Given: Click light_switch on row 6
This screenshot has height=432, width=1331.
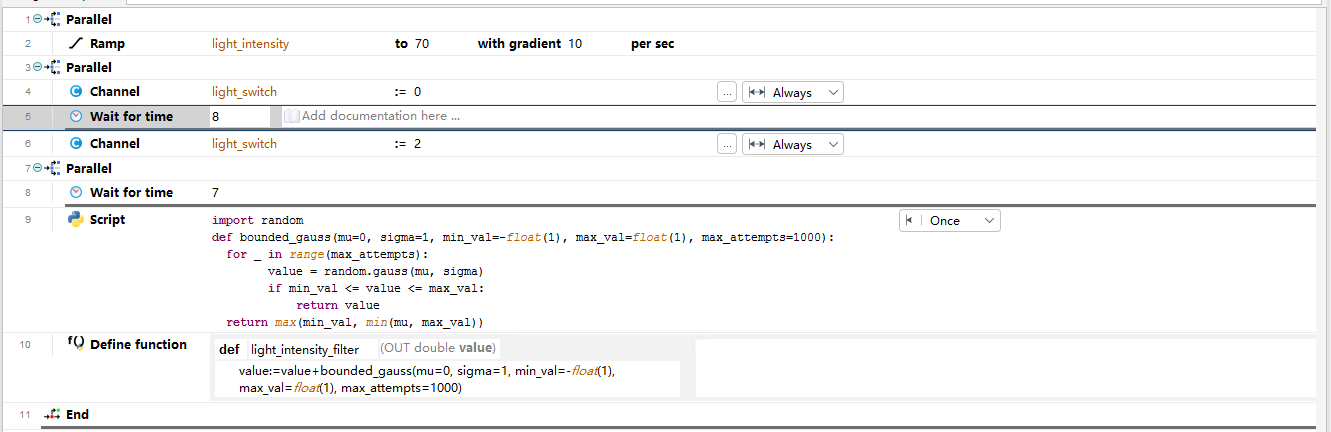Looking at the screenshot, I should pyautogui.click(x=244, y=144).
